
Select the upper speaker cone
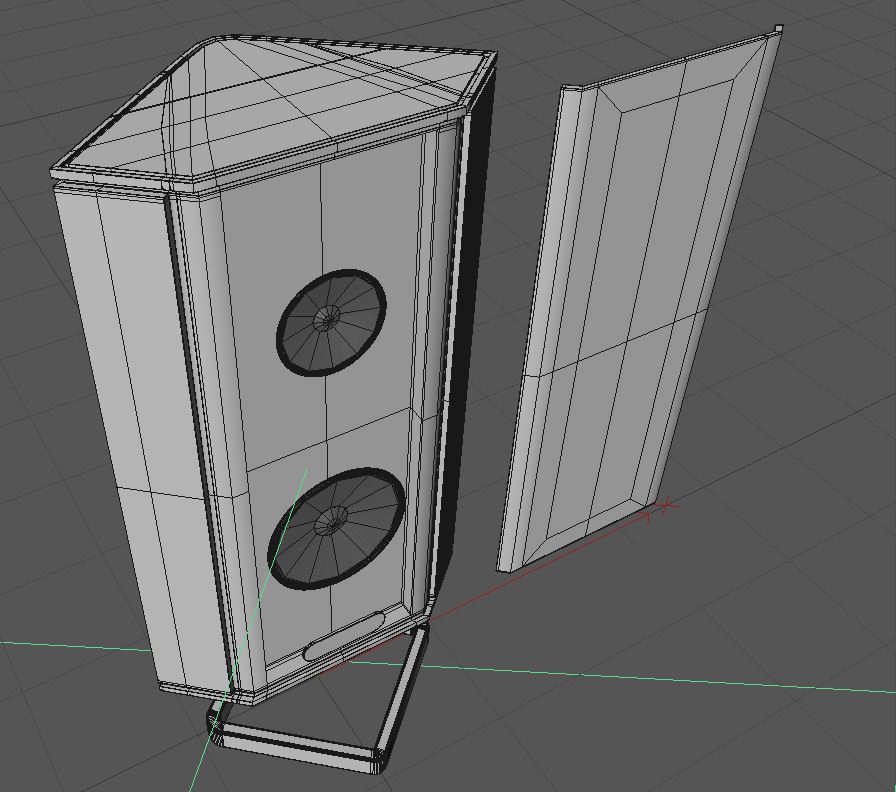pos(331,323)
